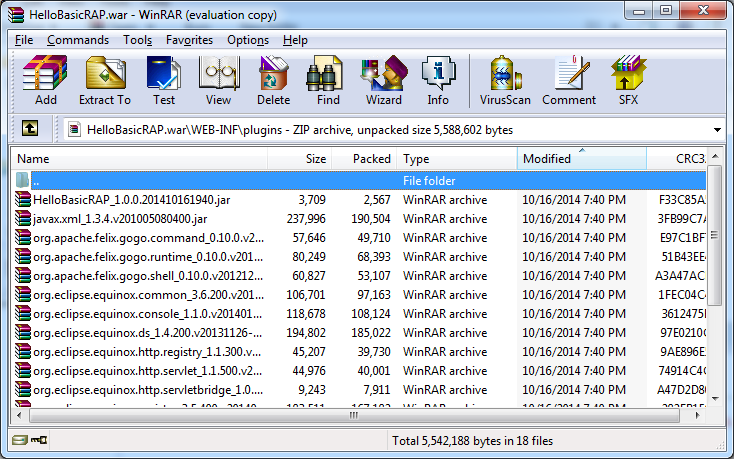Click the key password icon in status bar
The width and height of the screenshot is (734, 459).
point(39,440)
